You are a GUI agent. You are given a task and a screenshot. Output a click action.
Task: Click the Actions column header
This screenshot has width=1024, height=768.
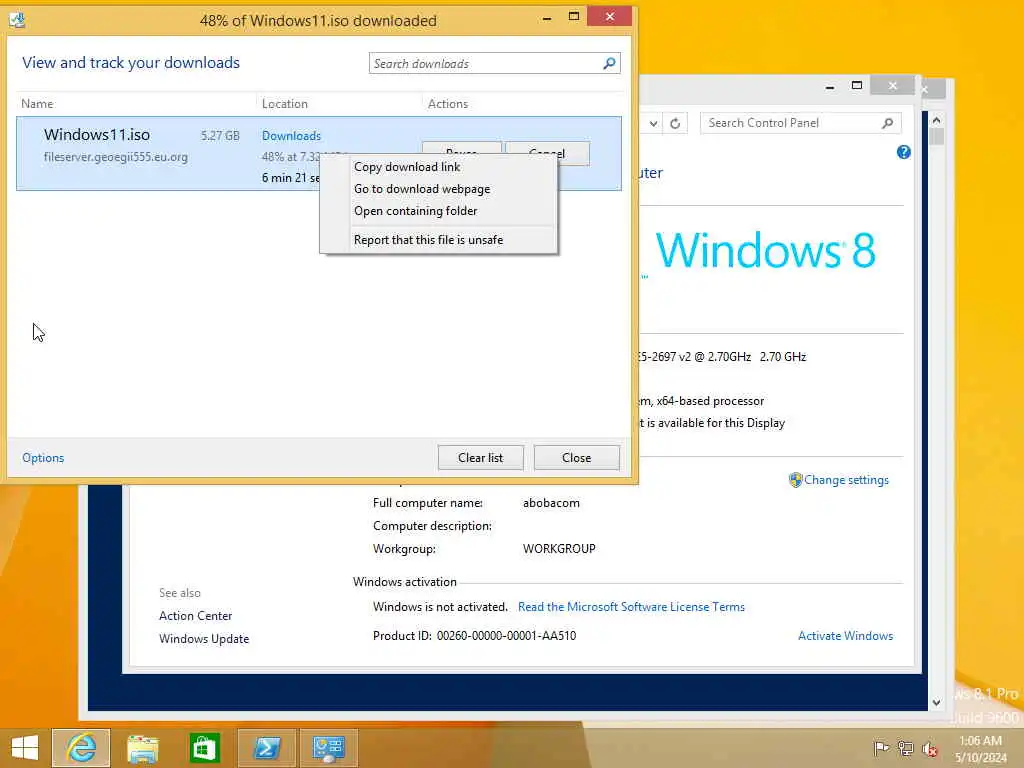(447, 104)
